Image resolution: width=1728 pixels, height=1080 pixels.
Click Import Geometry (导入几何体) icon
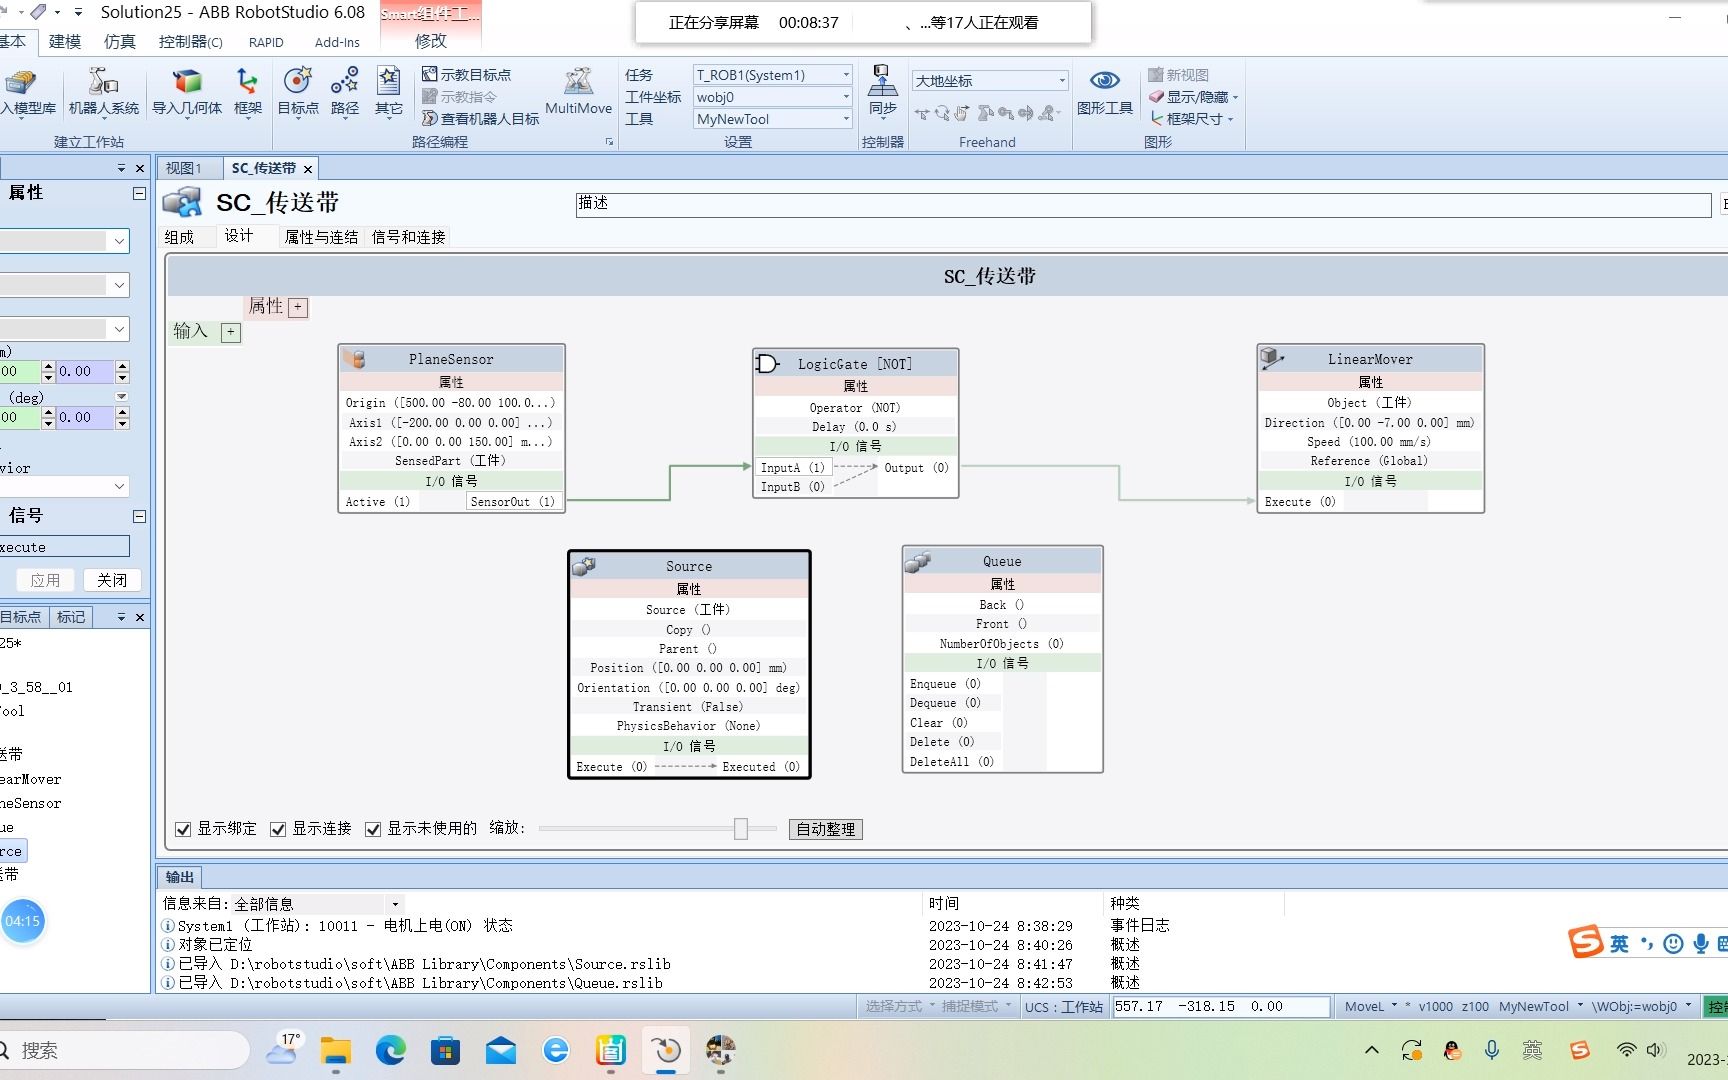(x=187, y=92)
